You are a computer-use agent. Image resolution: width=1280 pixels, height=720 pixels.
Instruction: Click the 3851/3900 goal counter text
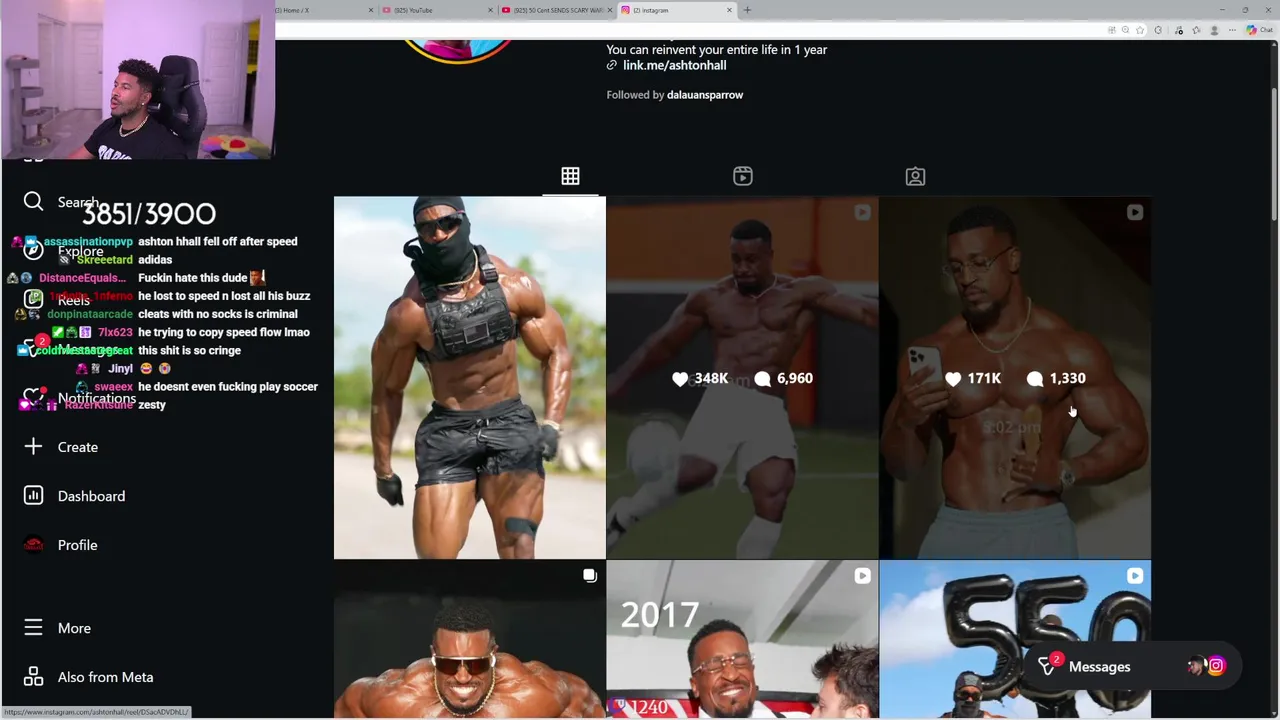[x=148, y=214]
